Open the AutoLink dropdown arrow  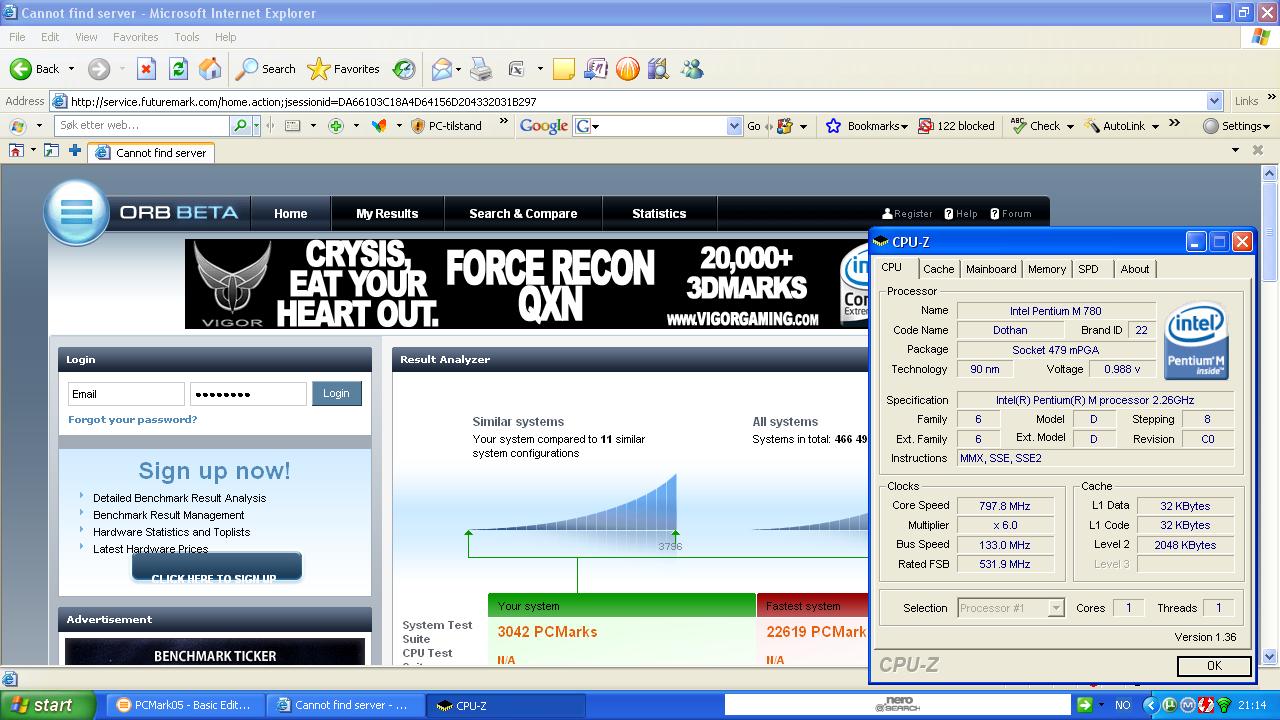(x=1155, y=127)
